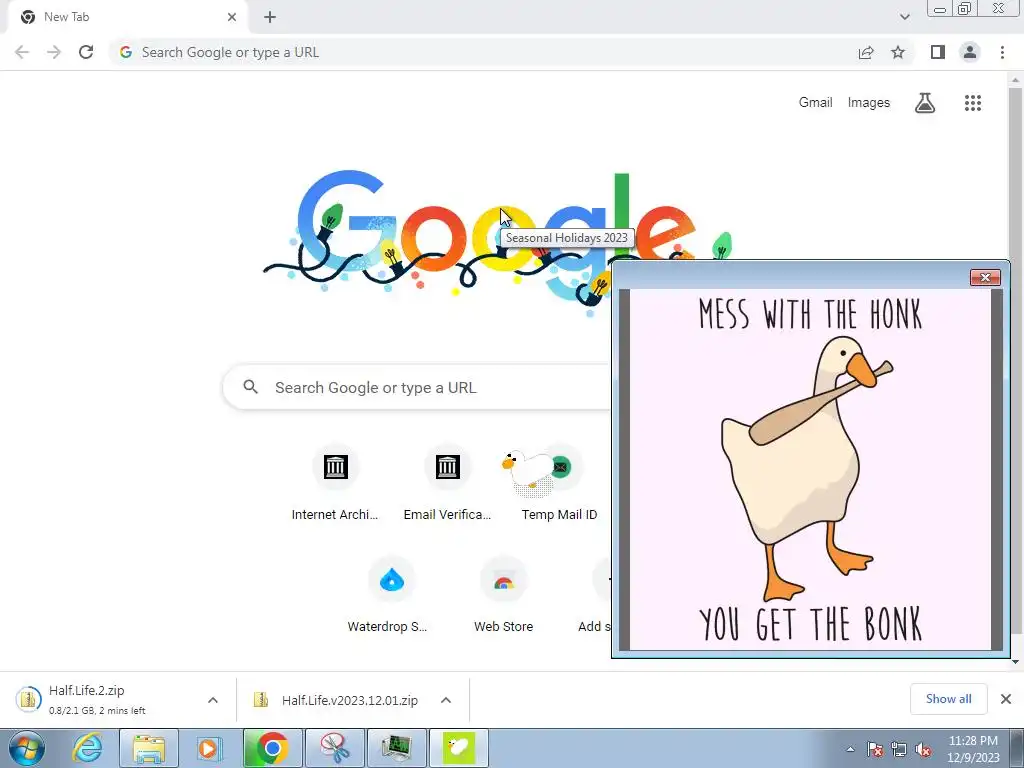1024x768 pixels.
Task: Open Windows Media Player on taskbar
Action: tap(209, 748)
